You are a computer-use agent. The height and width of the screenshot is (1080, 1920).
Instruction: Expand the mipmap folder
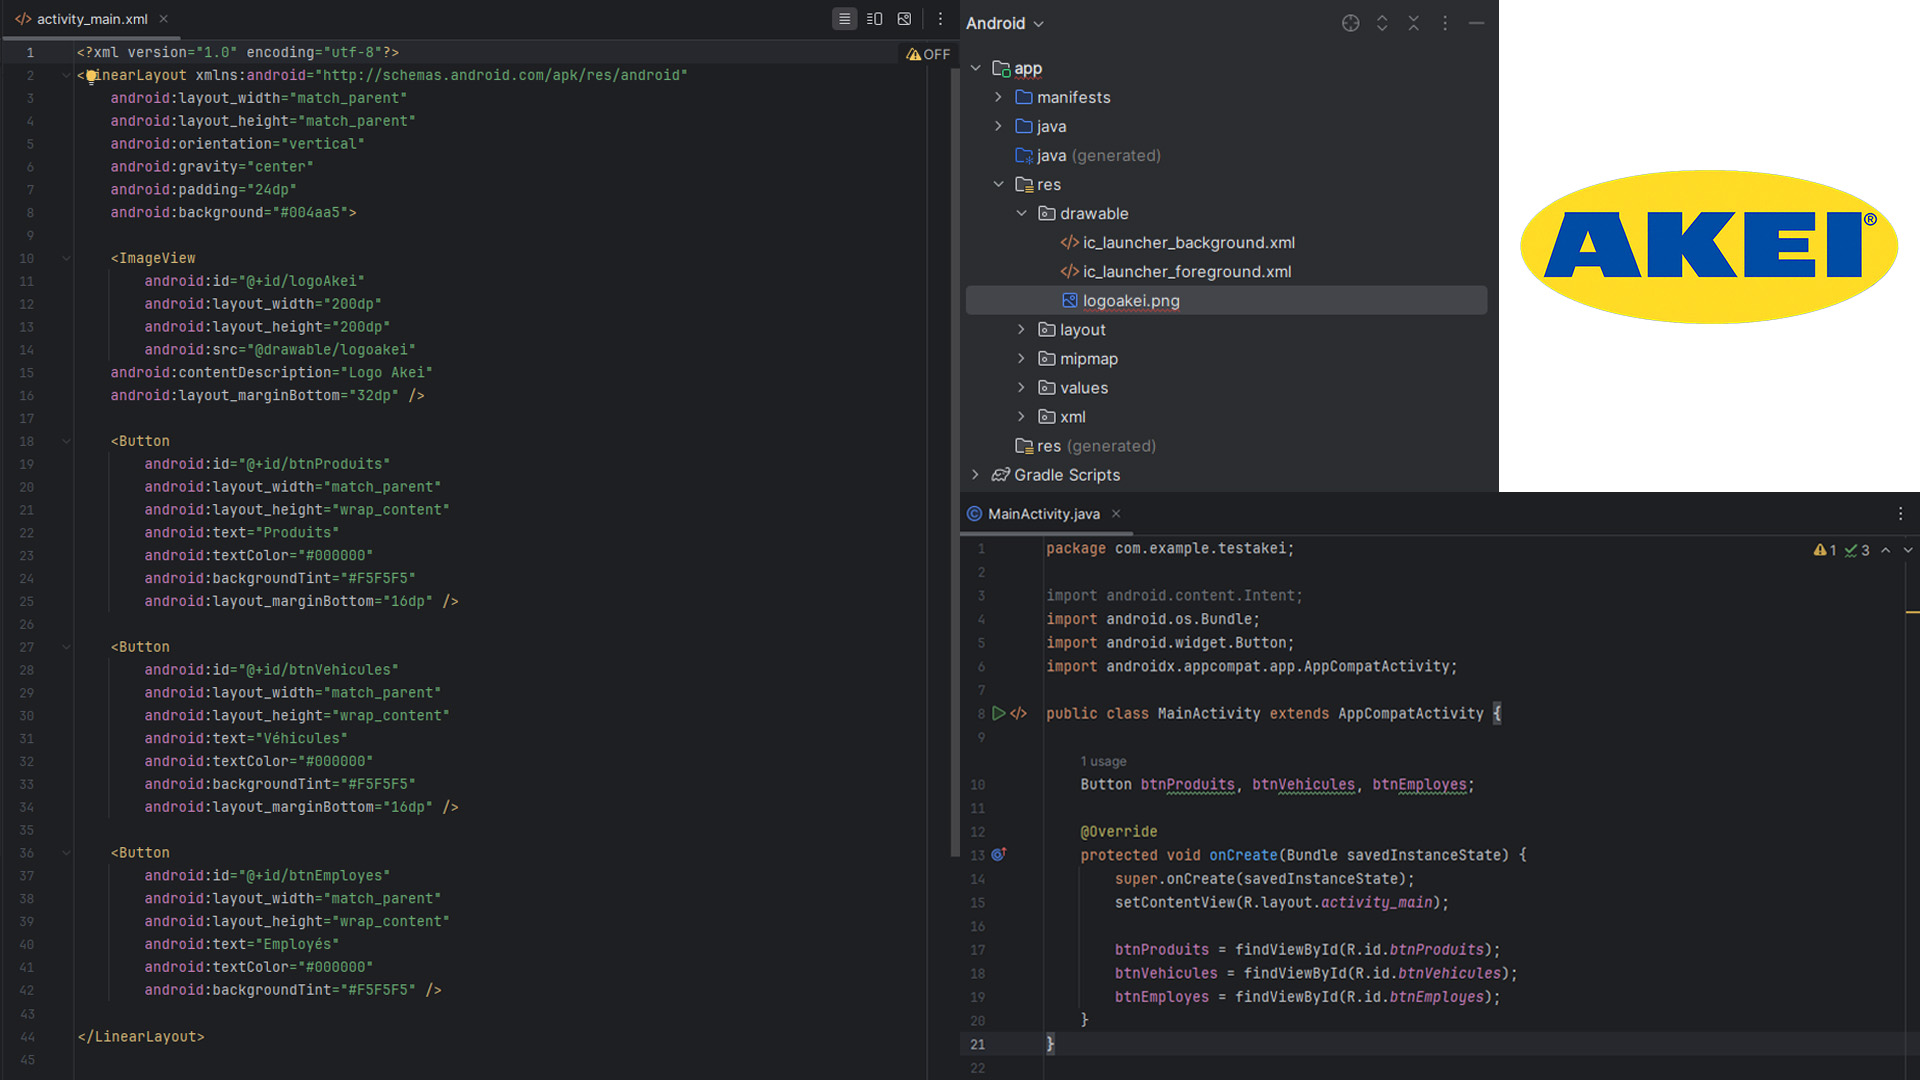(1021, 359)
